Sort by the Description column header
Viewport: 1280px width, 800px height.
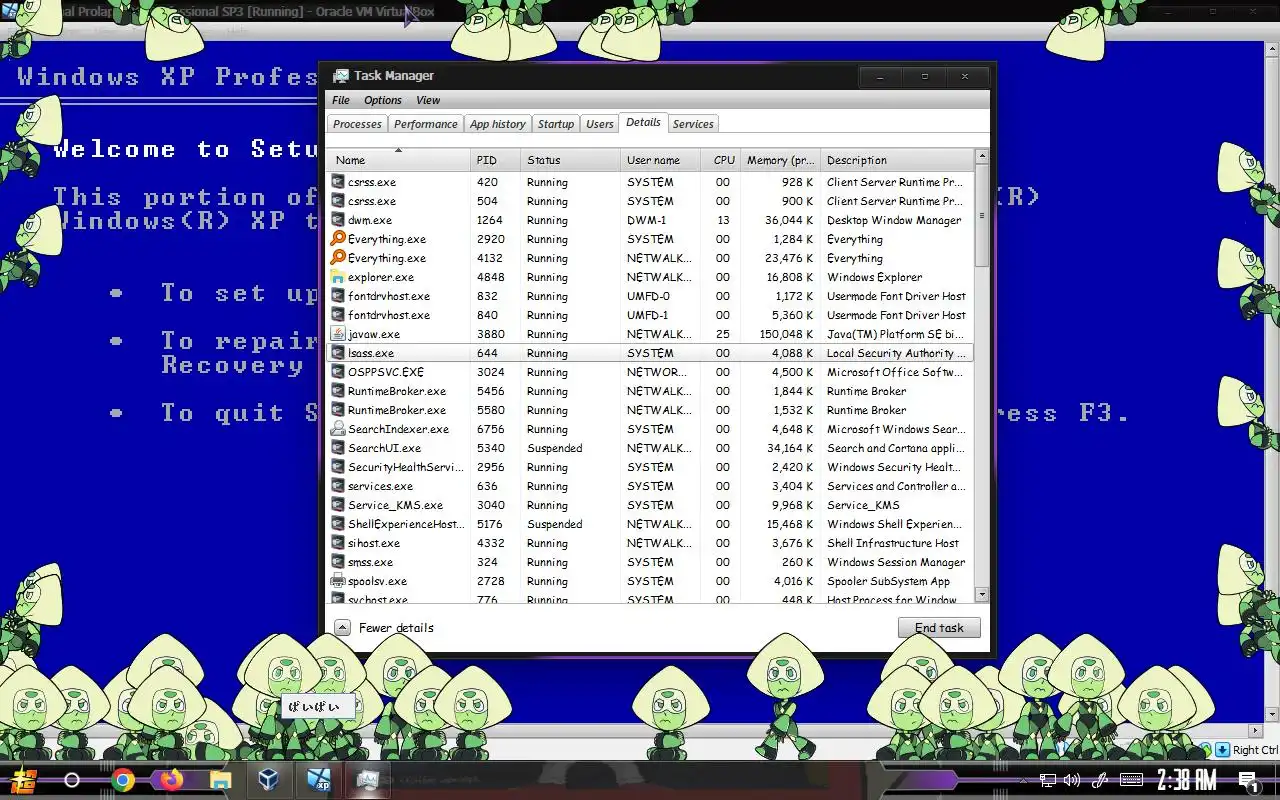[897, 160]
